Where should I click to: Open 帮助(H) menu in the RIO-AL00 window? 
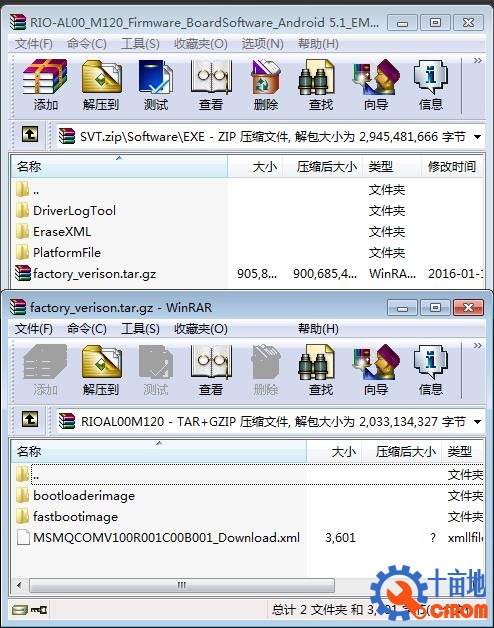[x=318, y=43]
